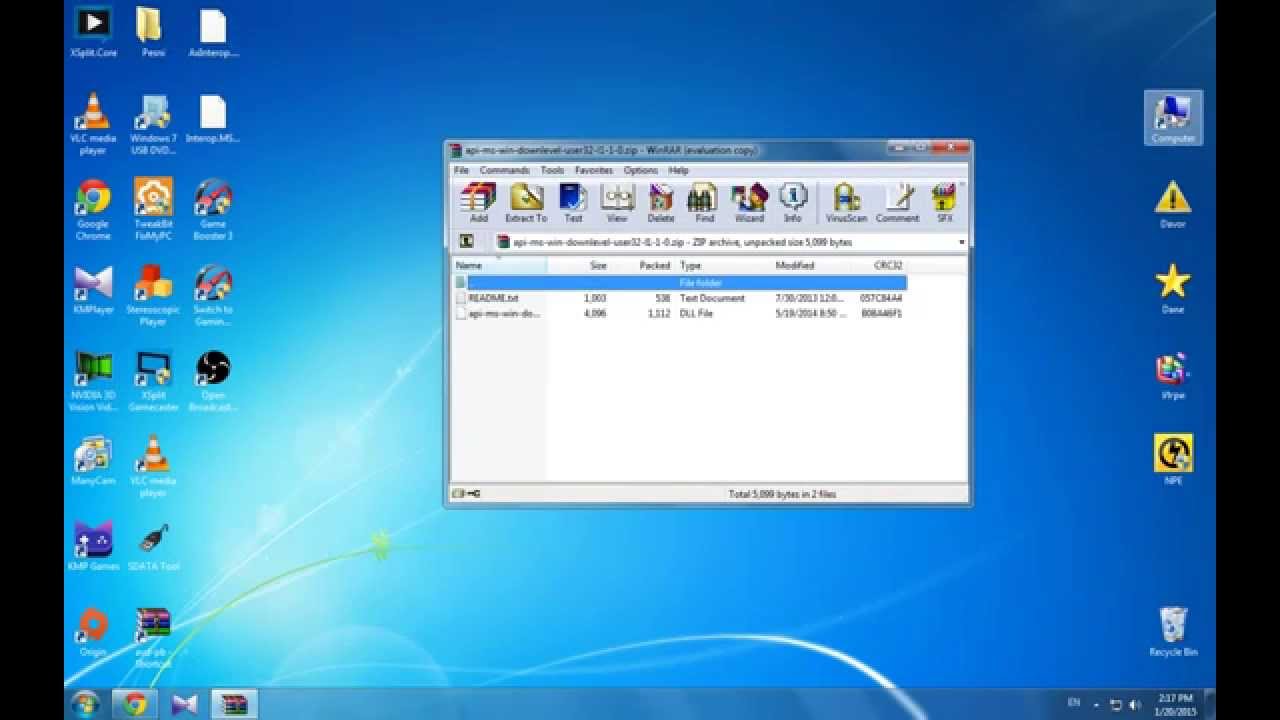Screen dimensions: 1280x720
Task: Select Computer icon on desktop
Action: pos(1173,118)
